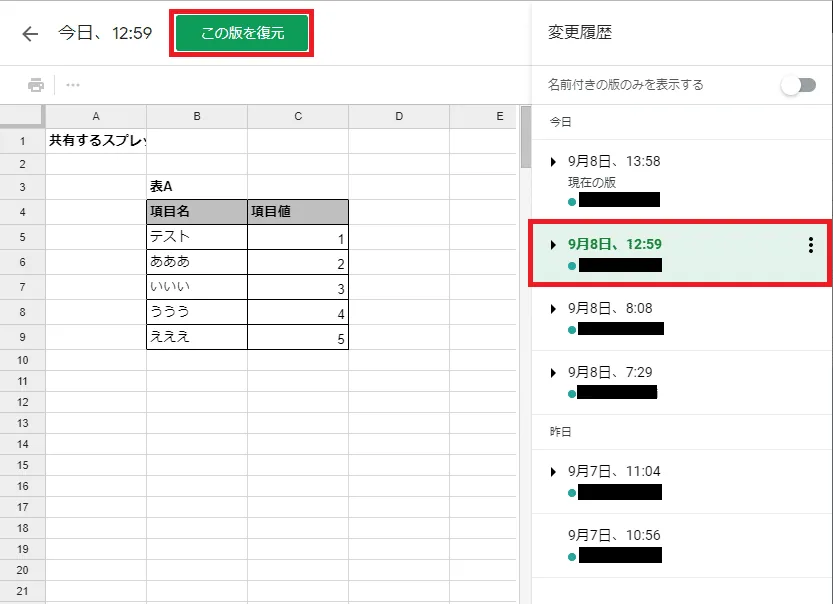Select the 9月7日、10:56 version
Viewport: 833px width, 604px height.
[x=614, y=535]
